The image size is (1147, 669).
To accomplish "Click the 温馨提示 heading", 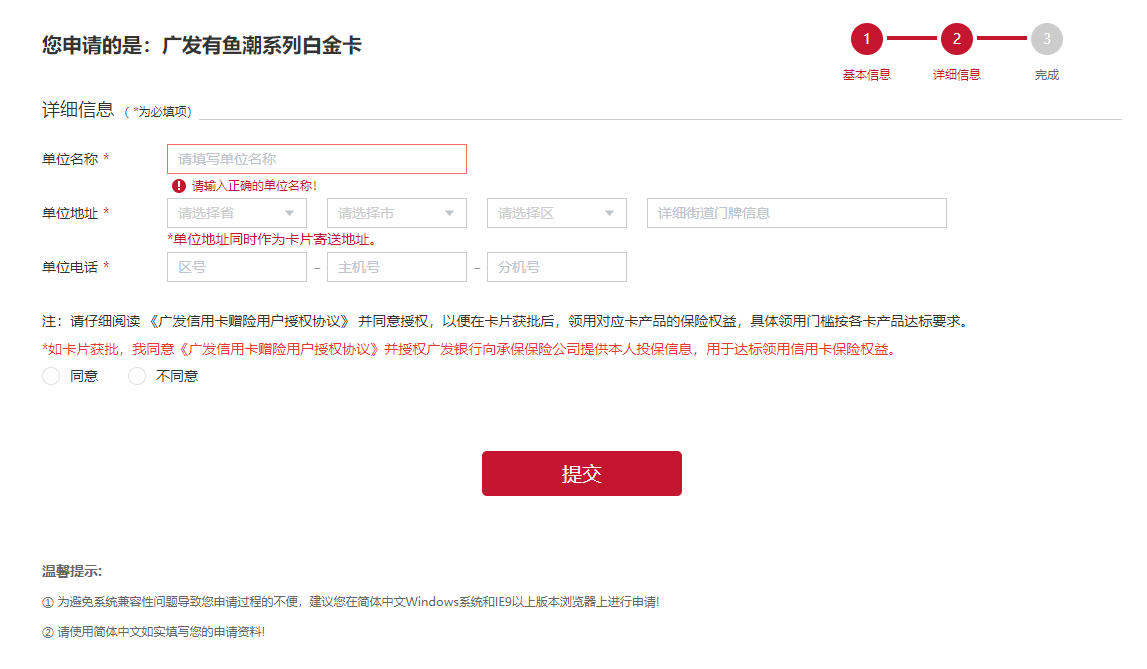I will (72, 571).
